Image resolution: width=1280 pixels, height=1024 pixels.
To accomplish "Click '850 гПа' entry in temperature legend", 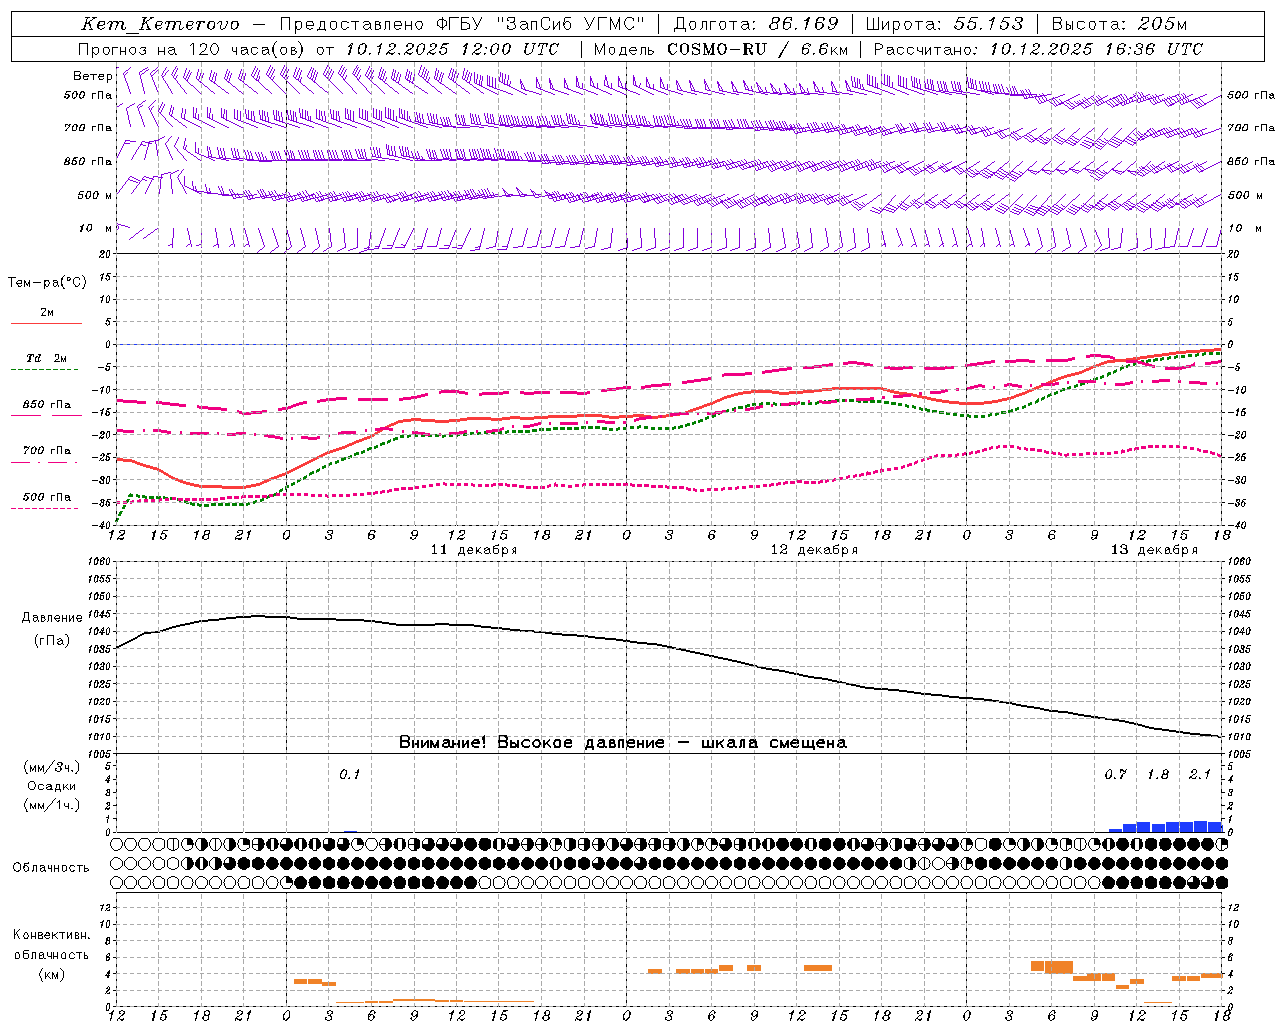I will point(47,405).
